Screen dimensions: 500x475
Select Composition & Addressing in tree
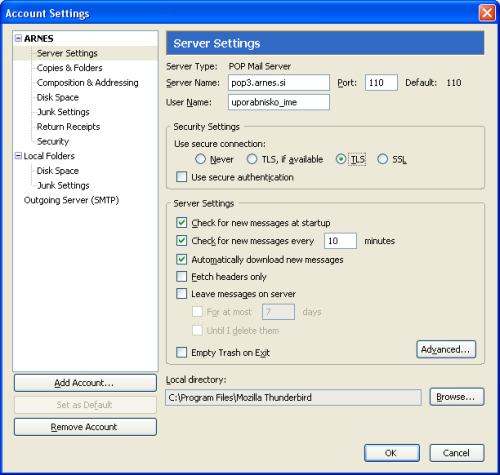pyautogui.click(x=87, y=82)
